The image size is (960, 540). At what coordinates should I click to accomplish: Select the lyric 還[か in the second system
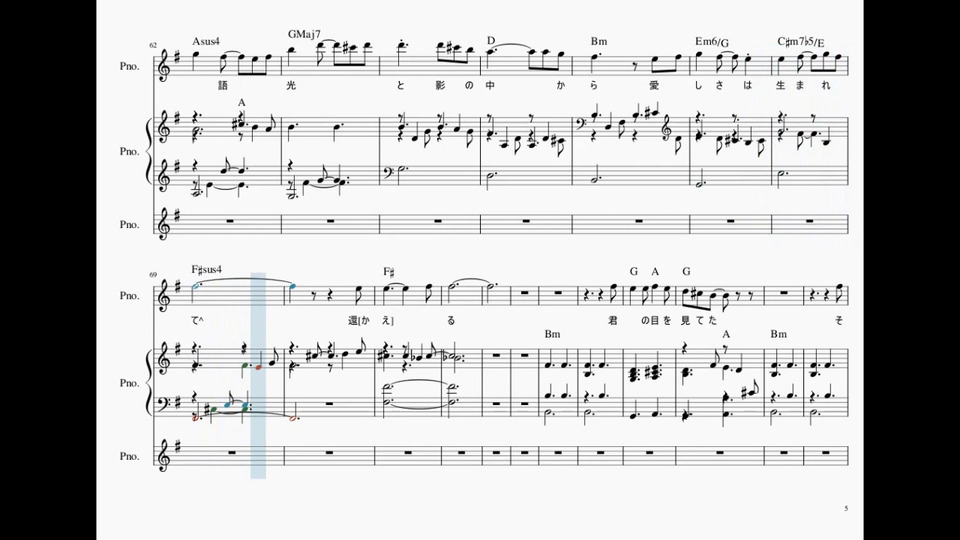point(361,320)
